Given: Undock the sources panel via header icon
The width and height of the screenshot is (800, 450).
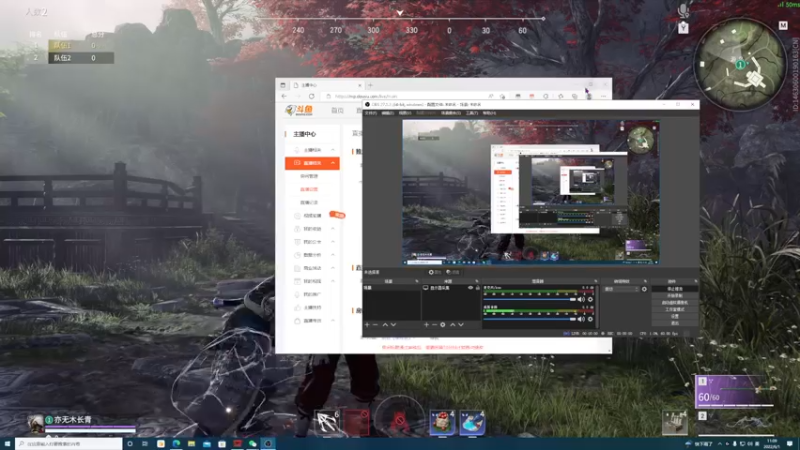Looking at the screenshot, I should 477,281.
